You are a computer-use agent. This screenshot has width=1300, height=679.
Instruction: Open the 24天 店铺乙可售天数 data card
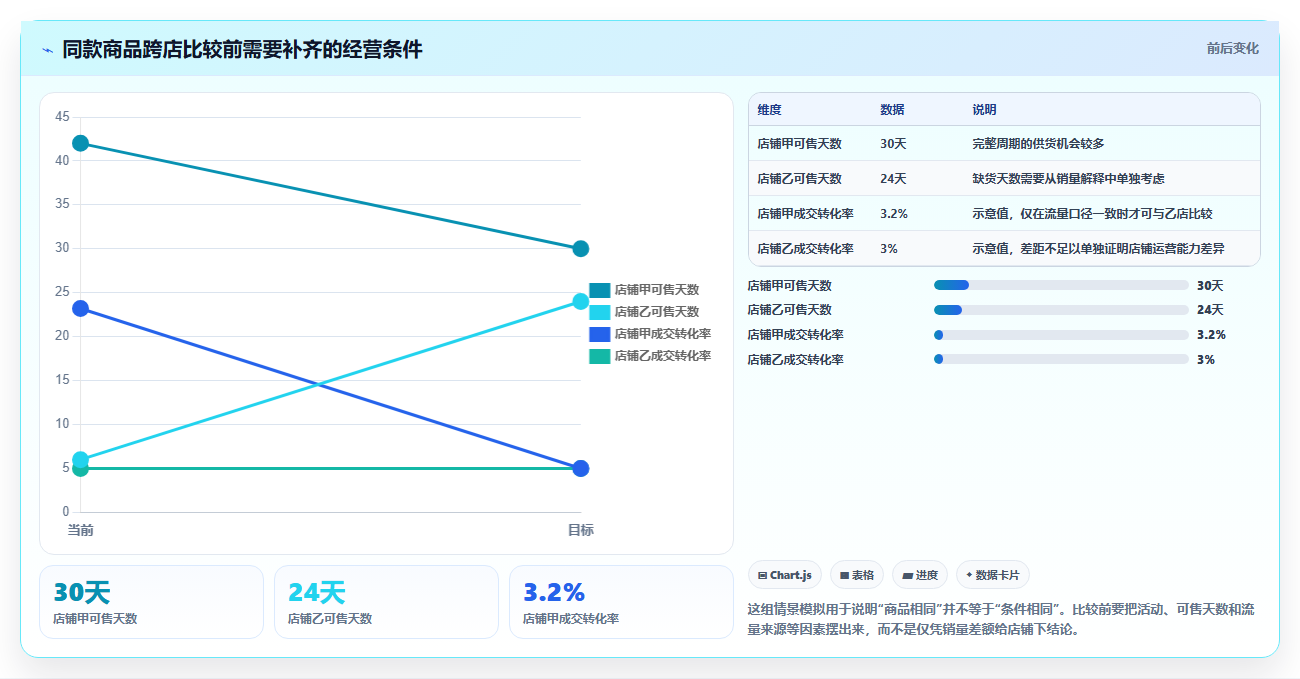pos(386,602)
